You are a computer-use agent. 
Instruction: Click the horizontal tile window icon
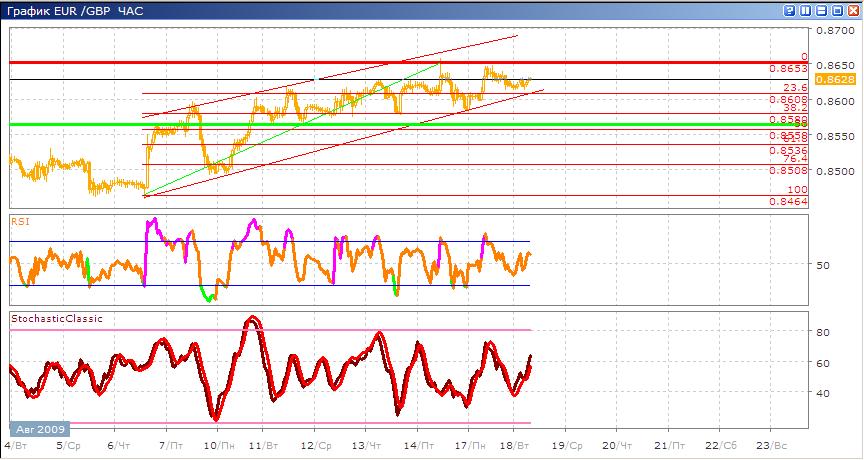point(820,10)
